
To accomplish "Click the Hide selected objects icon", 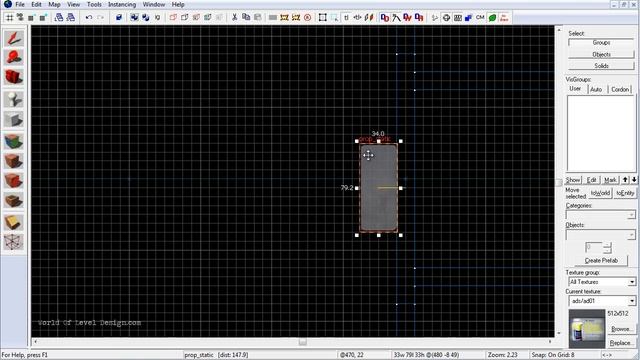I will pos(173,18).
